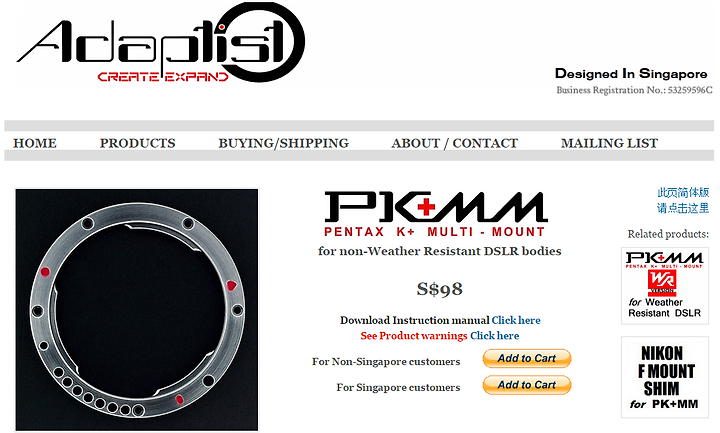The height and width of the screenshot is (433, 720).
Task: Add to Cart for Singapore customers
Action: [x=527, y=385]
